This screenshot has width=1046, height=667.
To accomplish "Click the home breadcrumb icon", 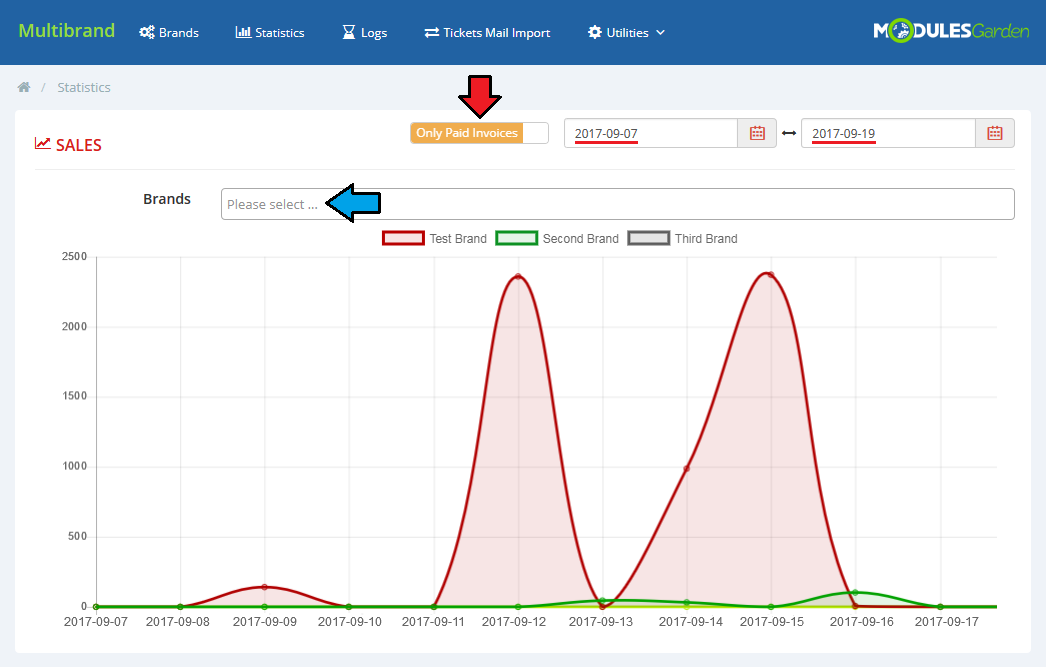I will tap(24, 87).
